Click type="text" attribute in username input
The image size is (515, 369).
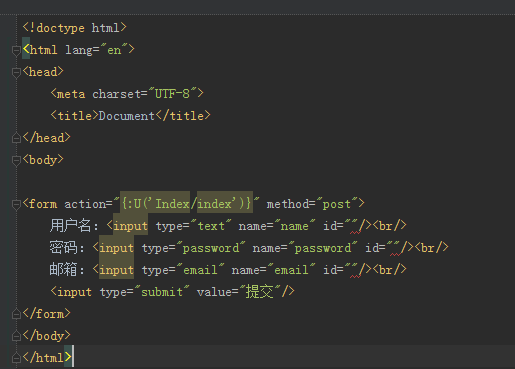click(x=193, y=226)
